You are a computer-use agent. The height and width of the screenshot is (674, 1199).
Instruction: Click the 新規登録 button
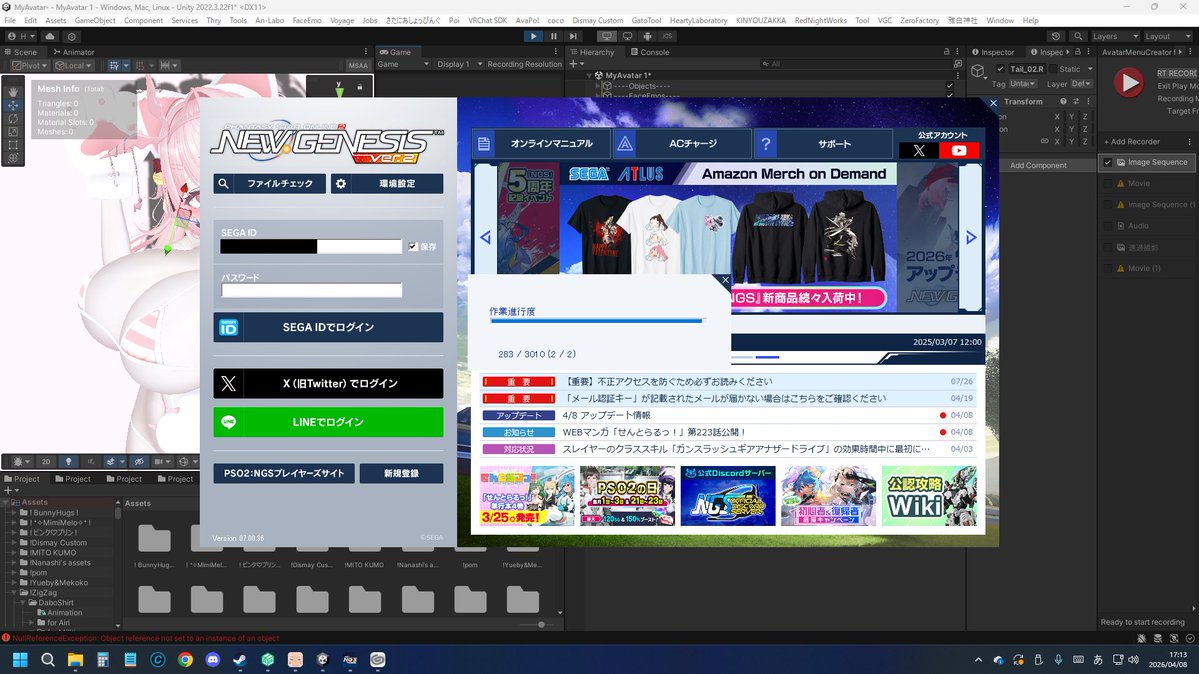401,474
